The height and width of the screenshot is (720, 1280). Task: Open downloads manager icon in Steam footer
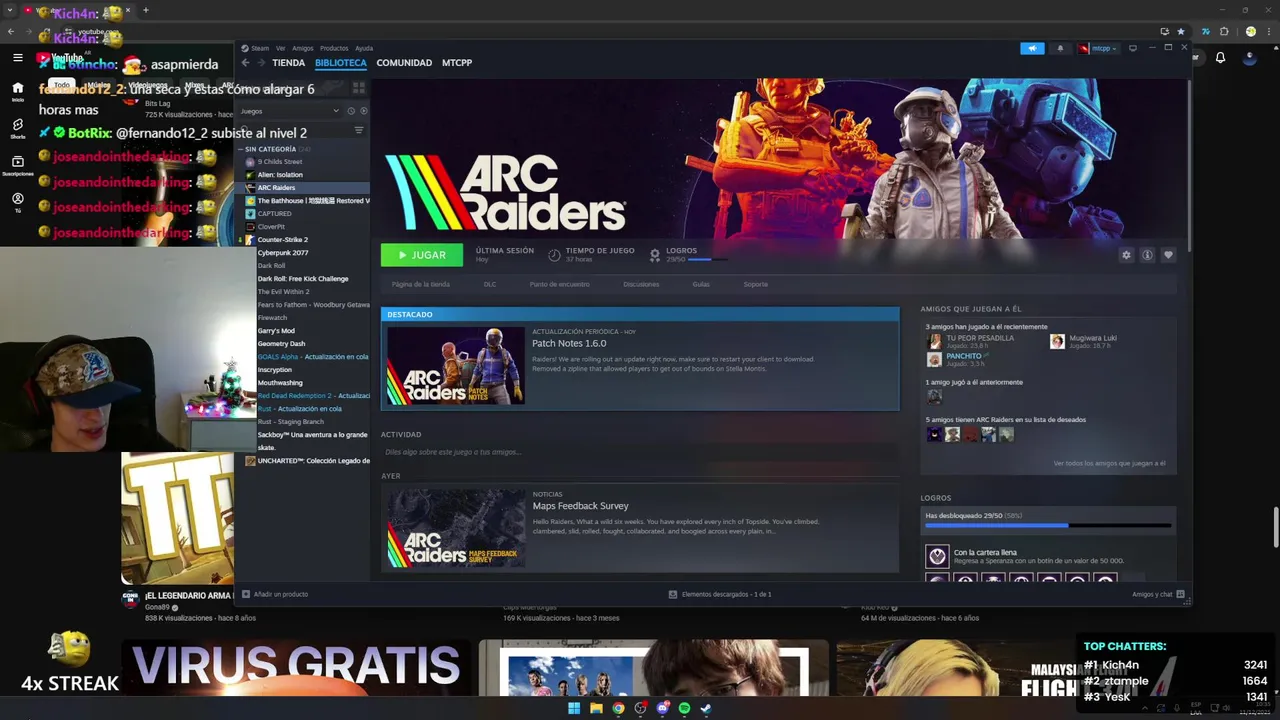[x=673, y=594]
